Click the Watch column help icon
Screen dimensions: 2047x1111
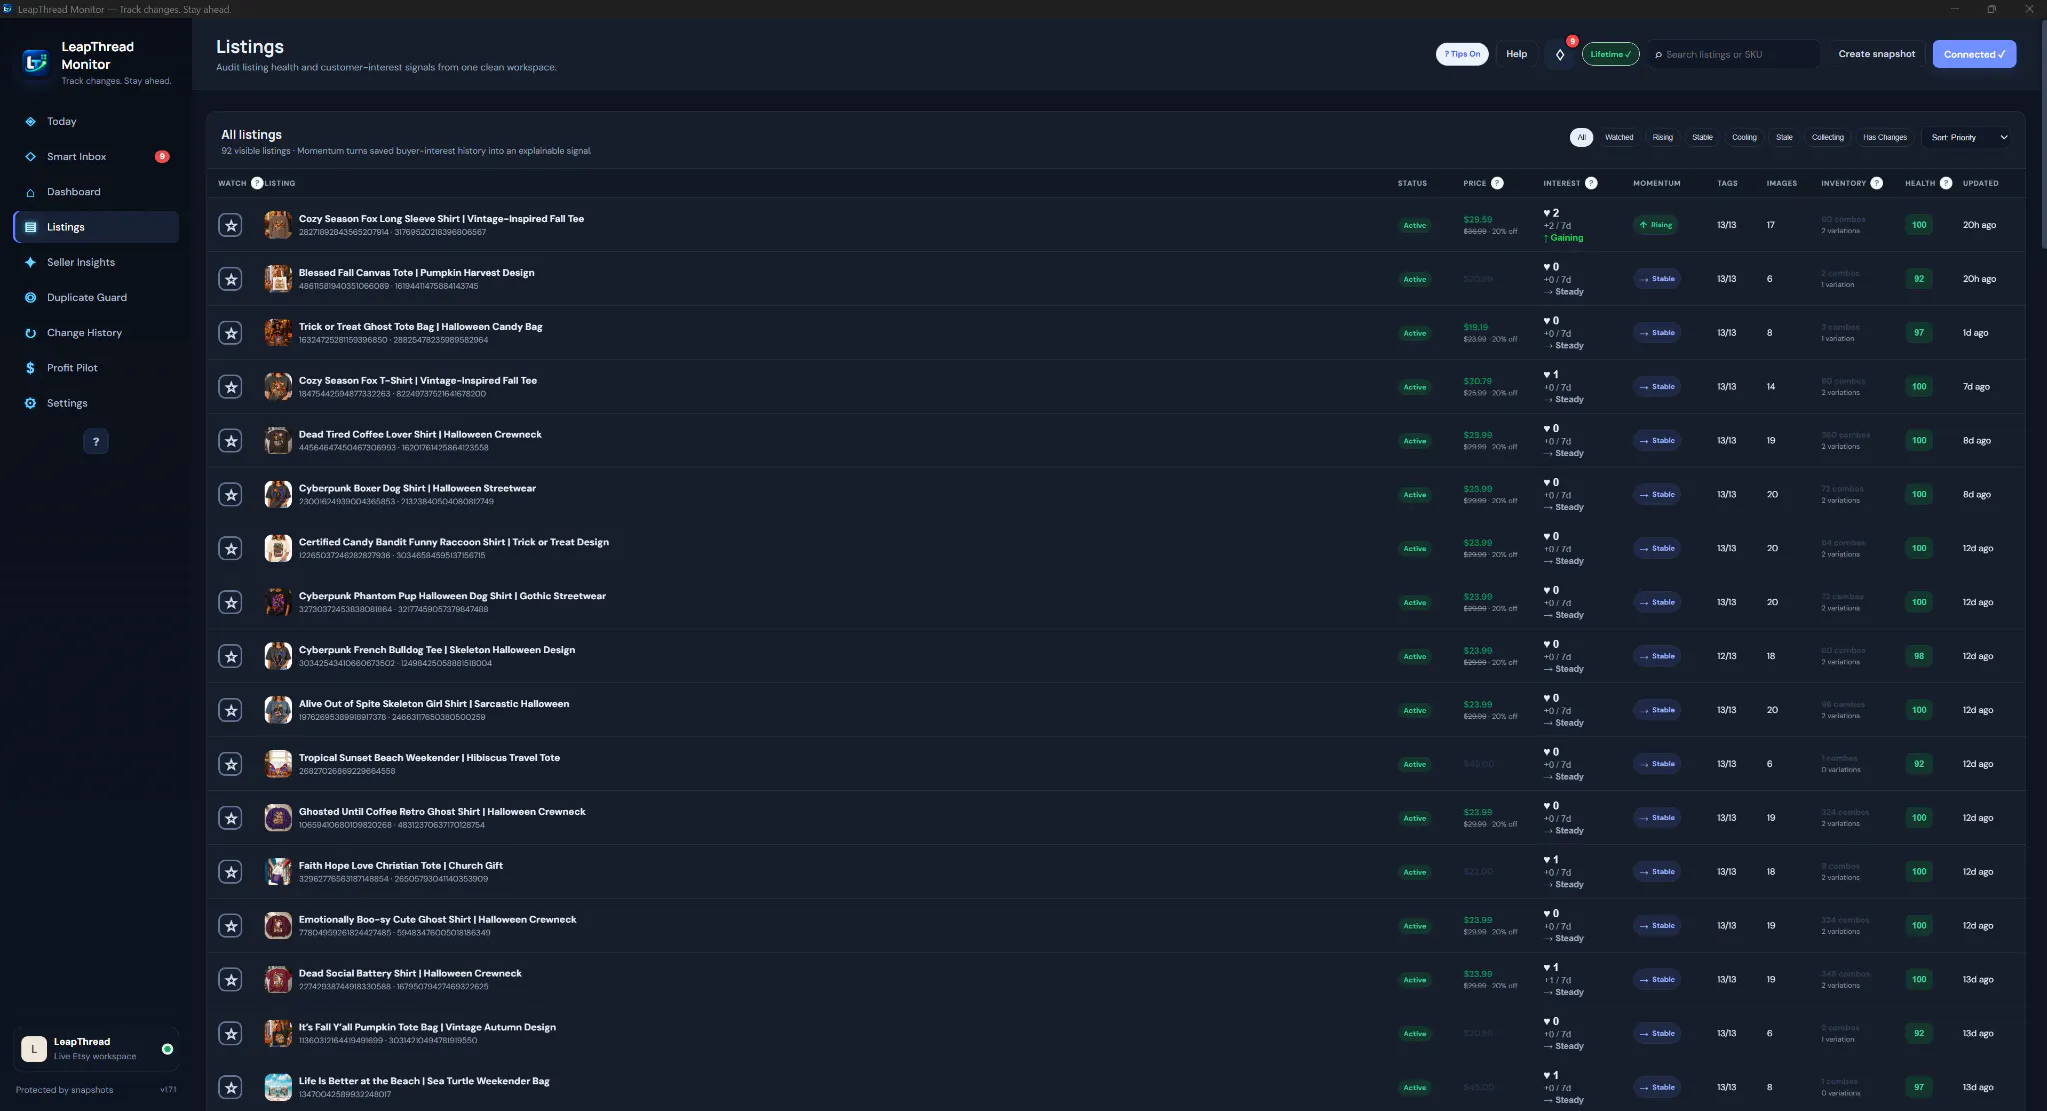[x=257, y=183]
